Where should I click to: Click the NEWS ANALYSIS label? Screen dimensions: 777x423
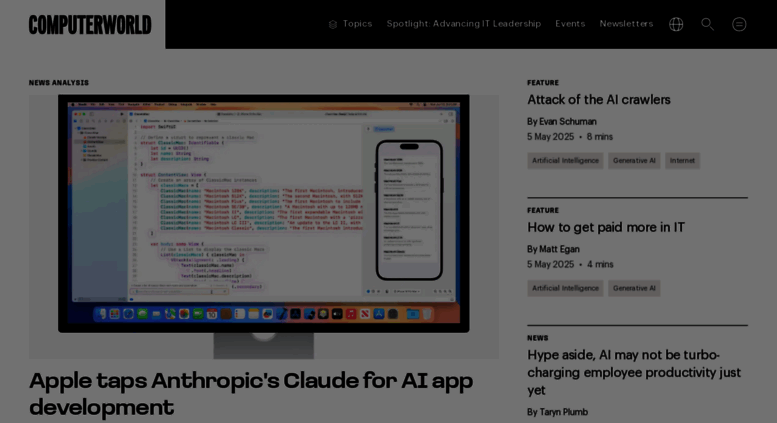(58, 83)
